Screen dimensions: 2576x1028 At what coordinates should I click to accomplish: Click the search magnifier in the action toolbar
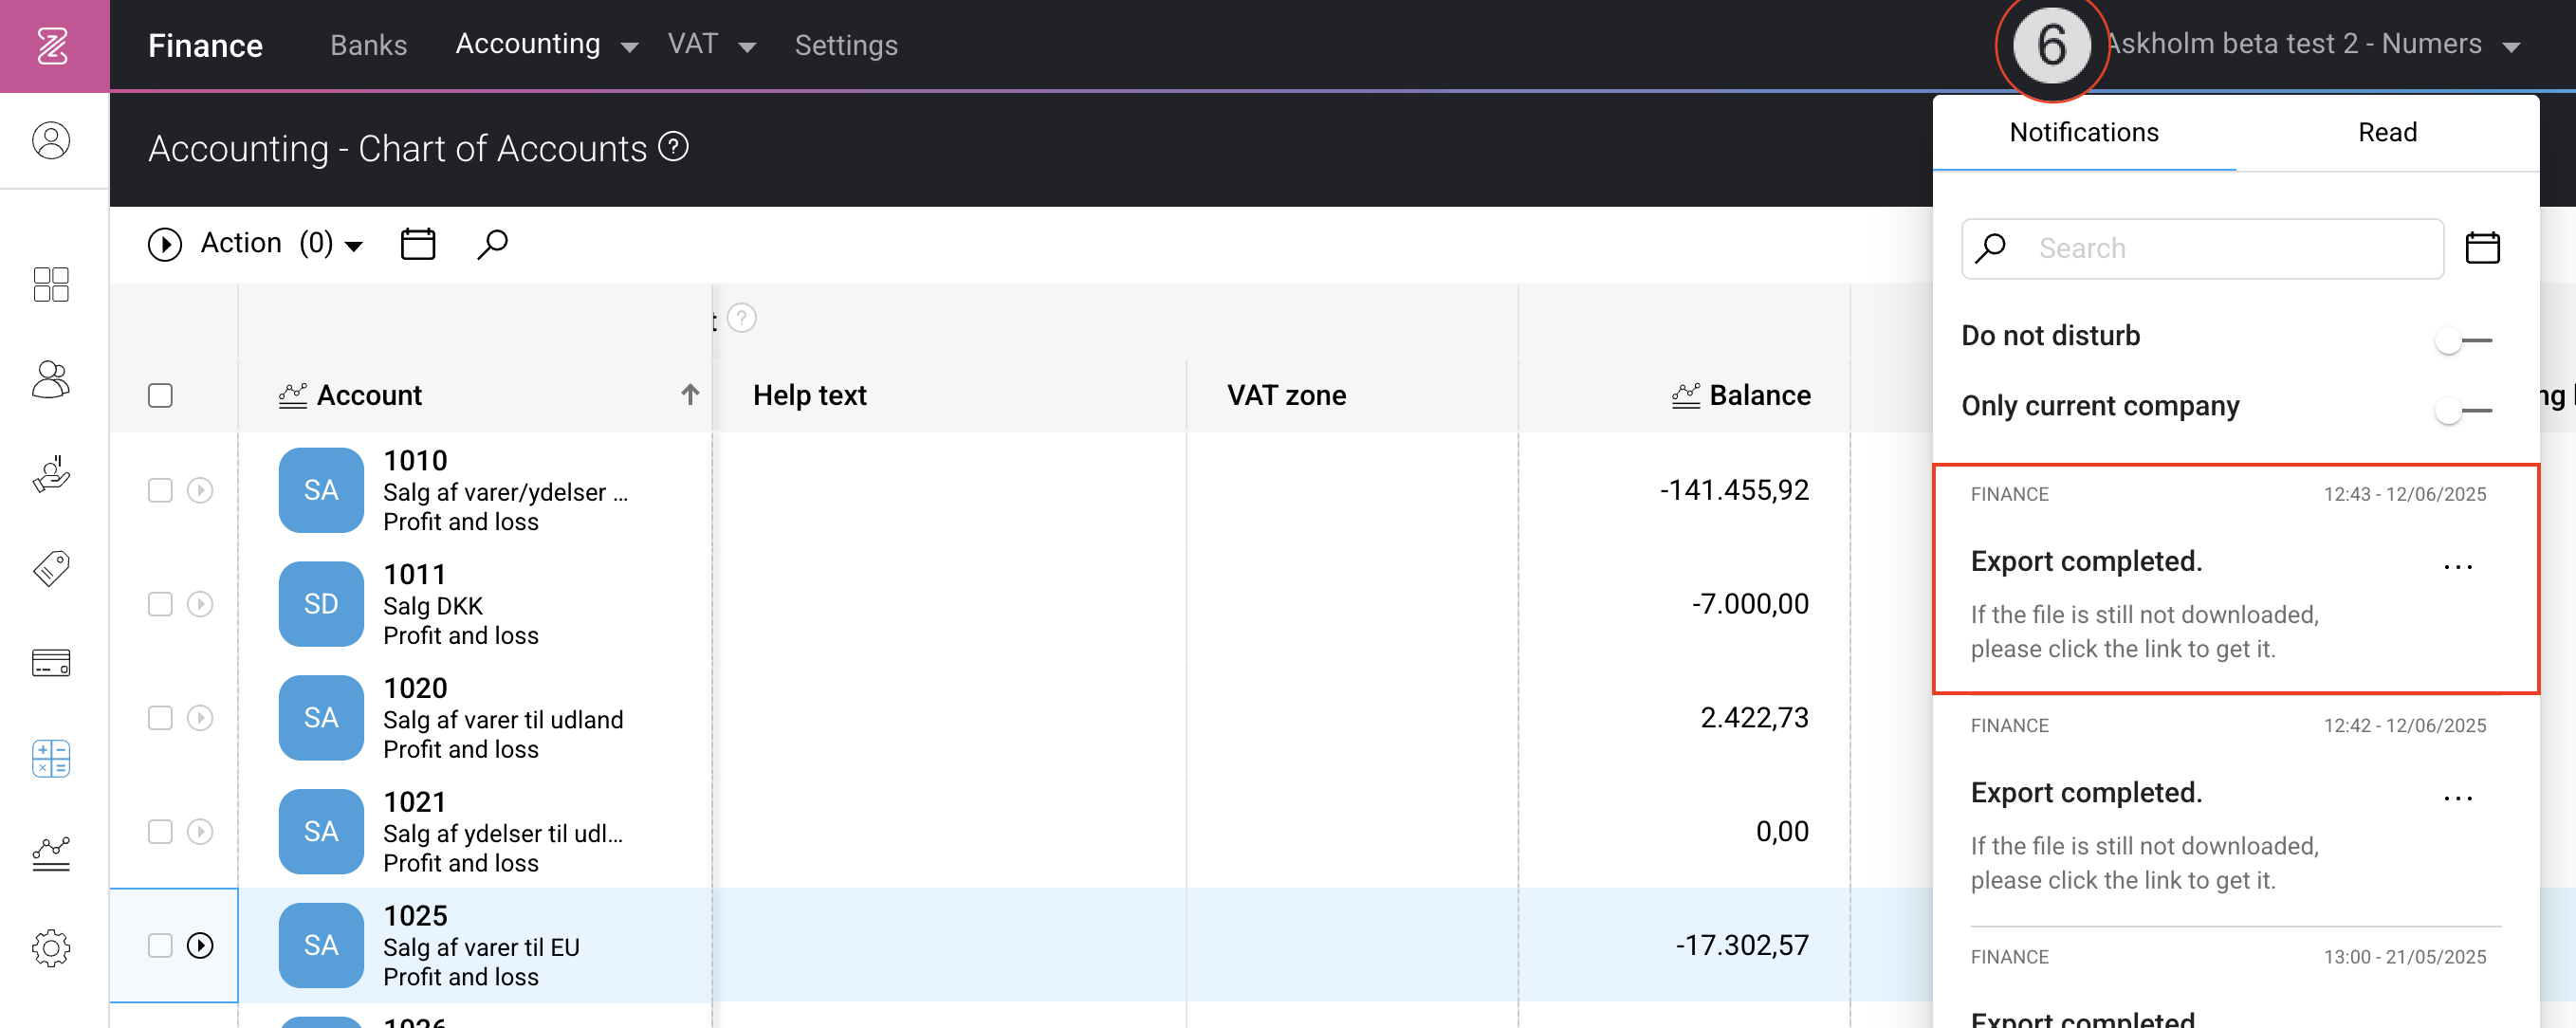point(492,243)
